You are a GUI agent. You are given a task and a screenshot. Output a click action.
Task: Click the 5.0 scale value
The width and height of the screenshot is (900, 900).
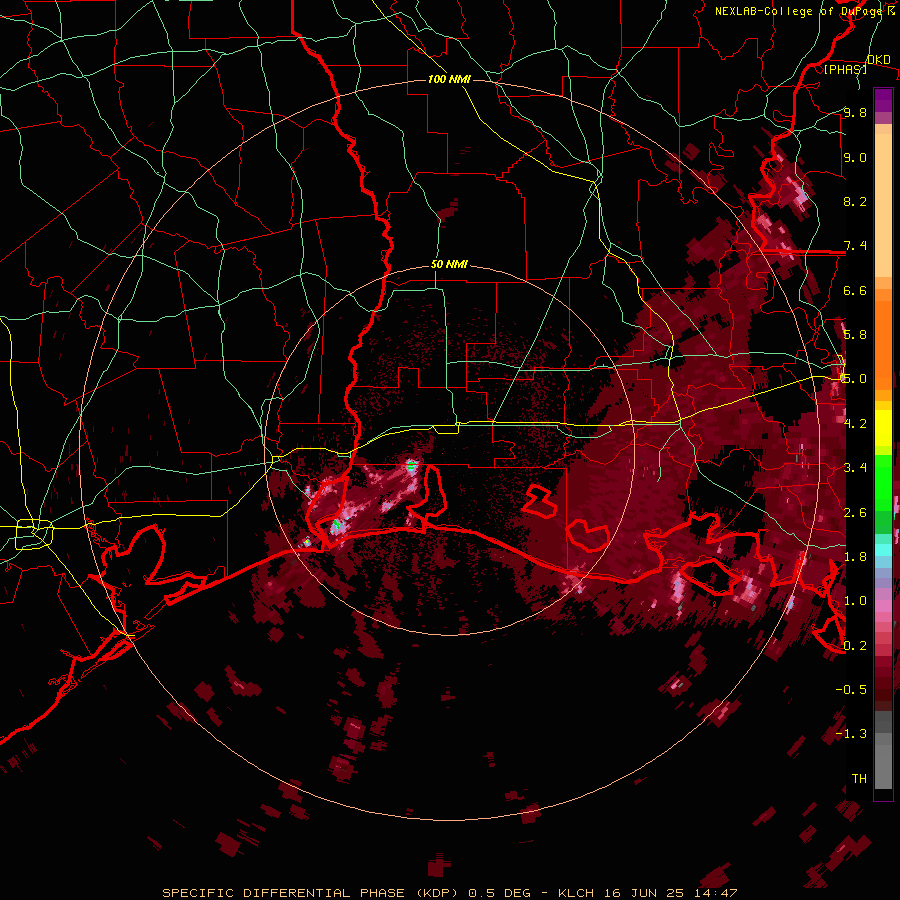tap(855, 379)
